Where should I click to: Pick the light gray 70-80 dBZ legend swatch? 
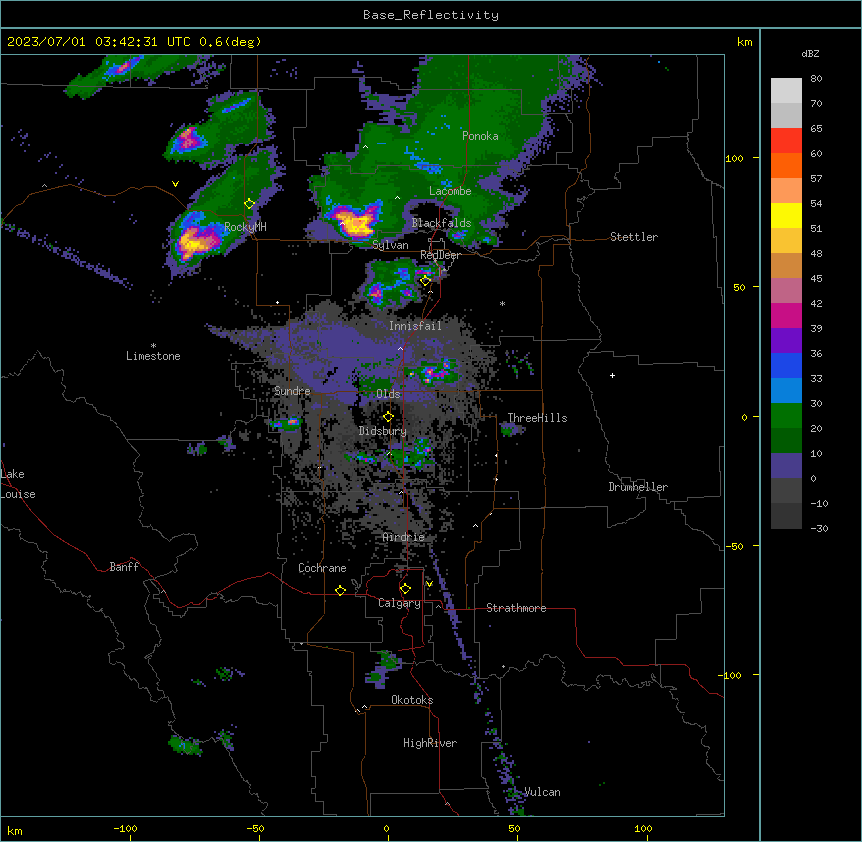point(786,91)
